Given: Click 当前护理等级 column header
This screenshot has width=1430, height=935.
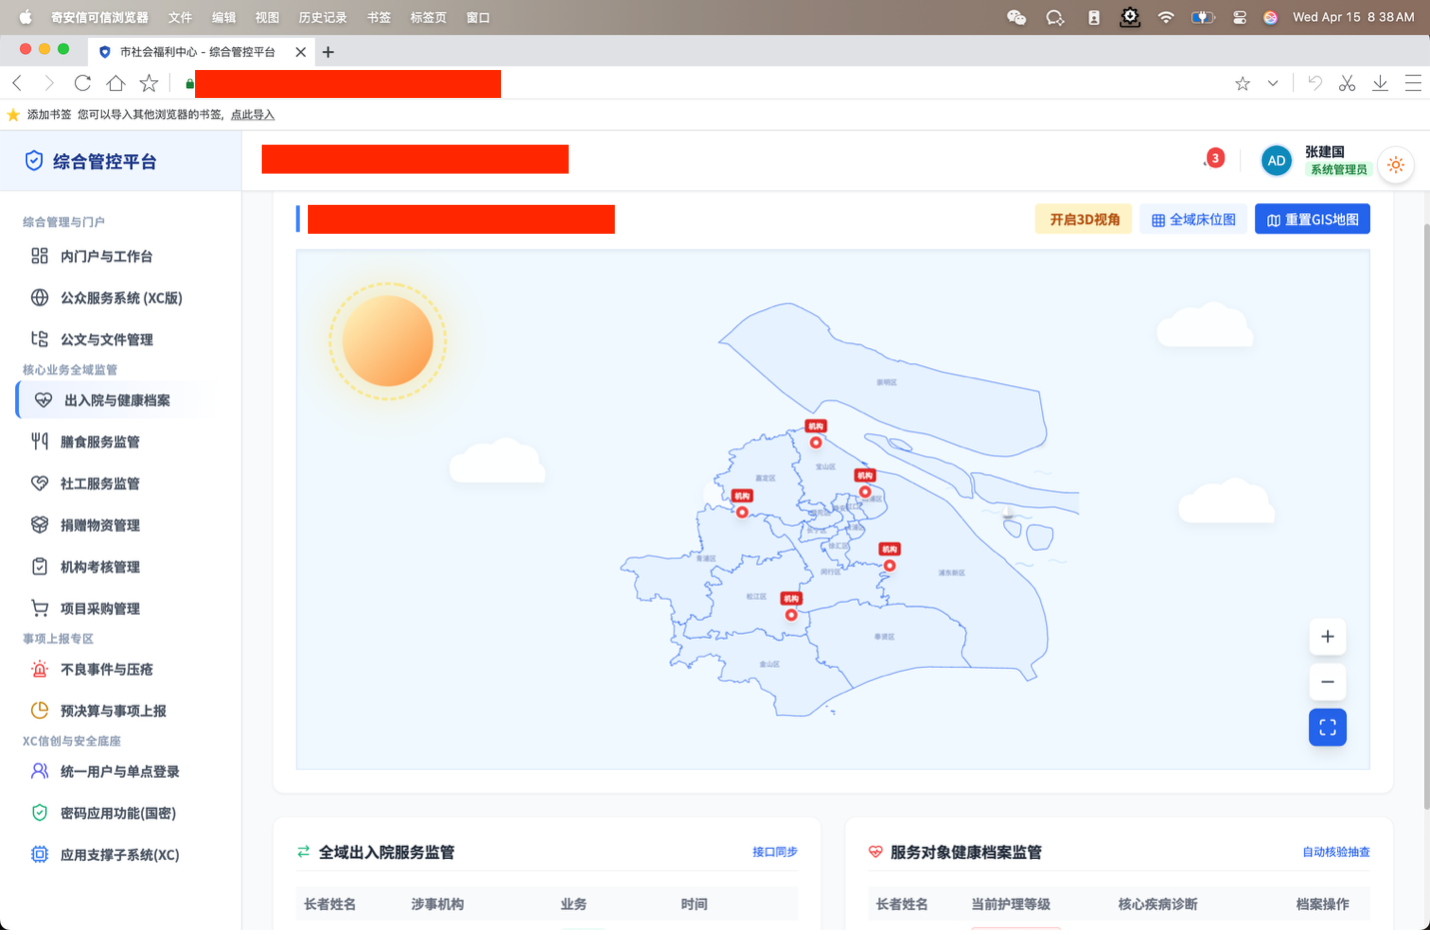Looking at the screenshot, I should 1011,904.
